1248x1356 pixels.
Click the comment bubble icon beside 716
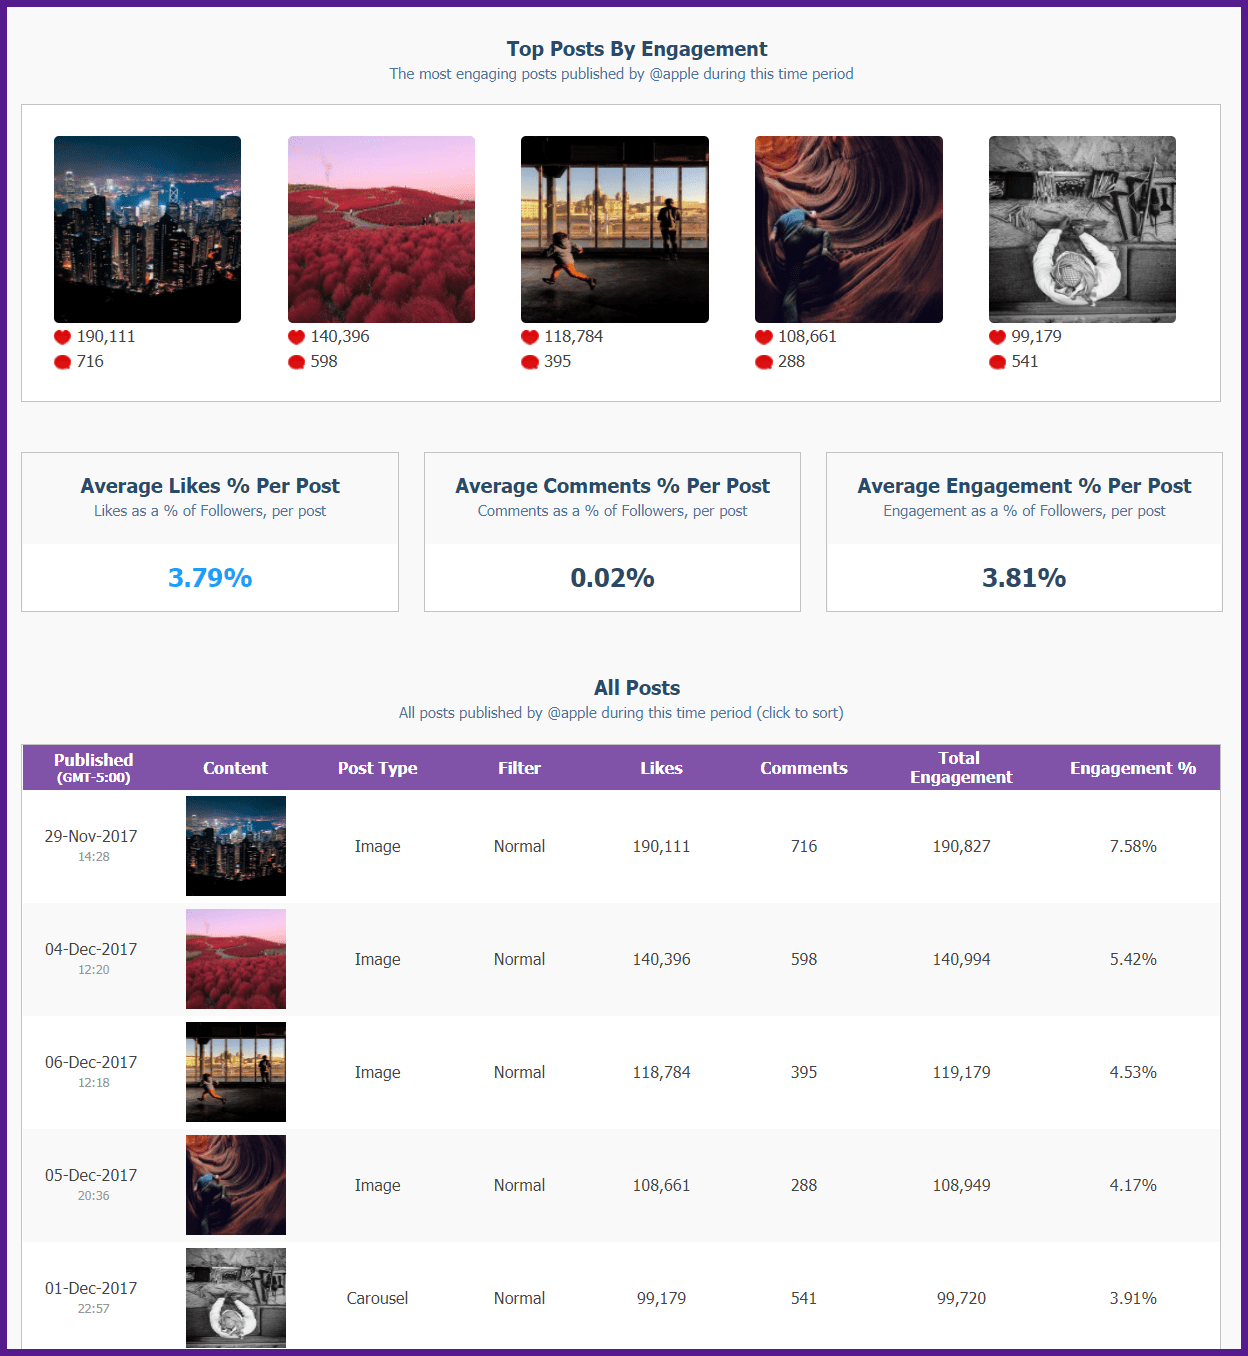62,362
